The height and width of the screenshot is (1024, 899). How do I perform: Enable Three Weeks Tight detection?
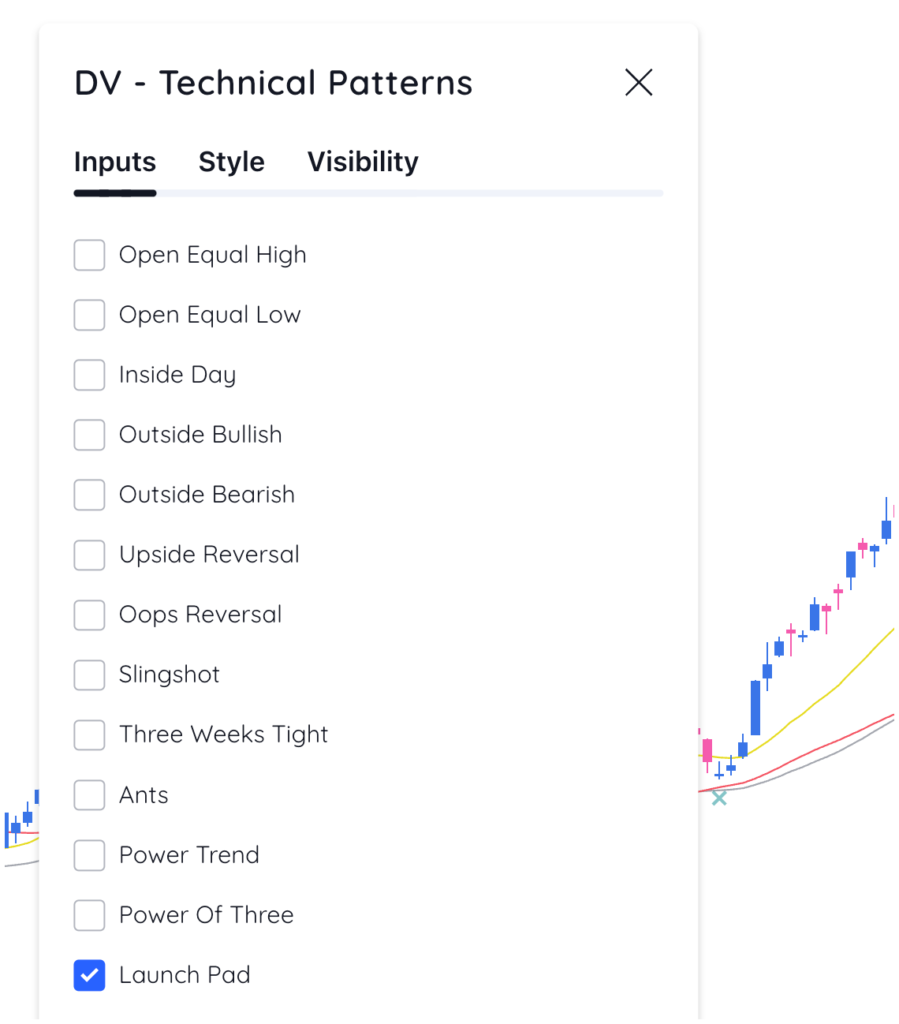[x=89, y=735]
